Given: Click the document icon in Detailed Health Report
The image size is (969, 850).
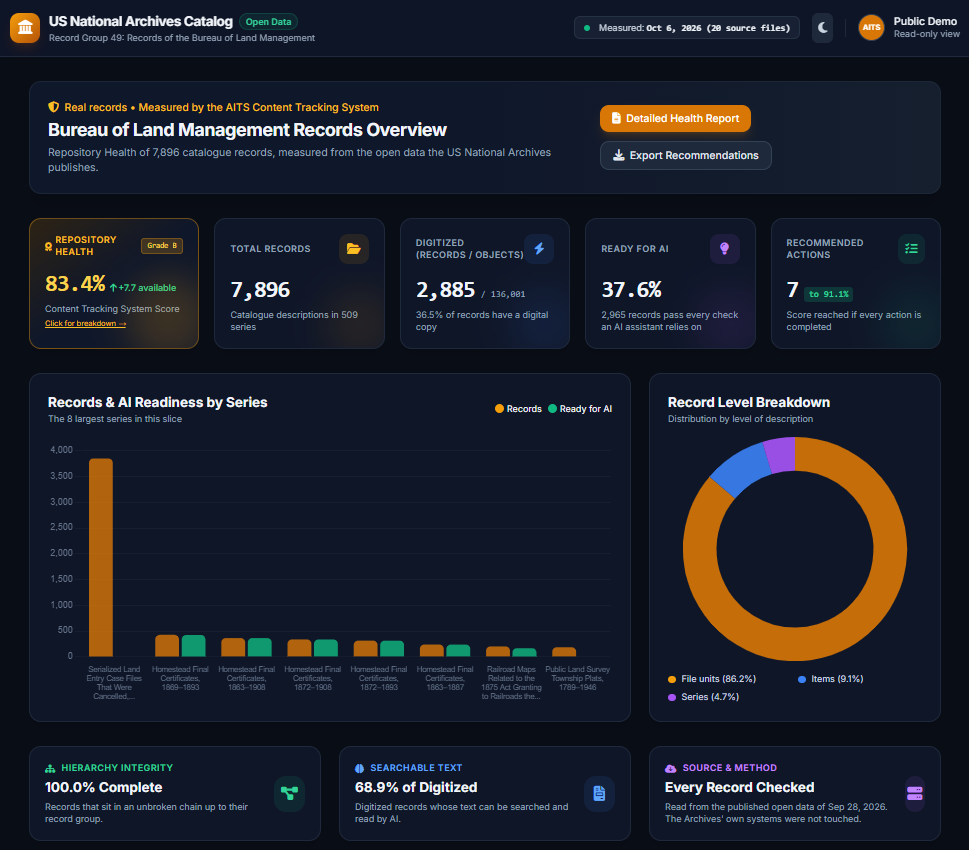Looking at the screenshot, I should (616, 118).
